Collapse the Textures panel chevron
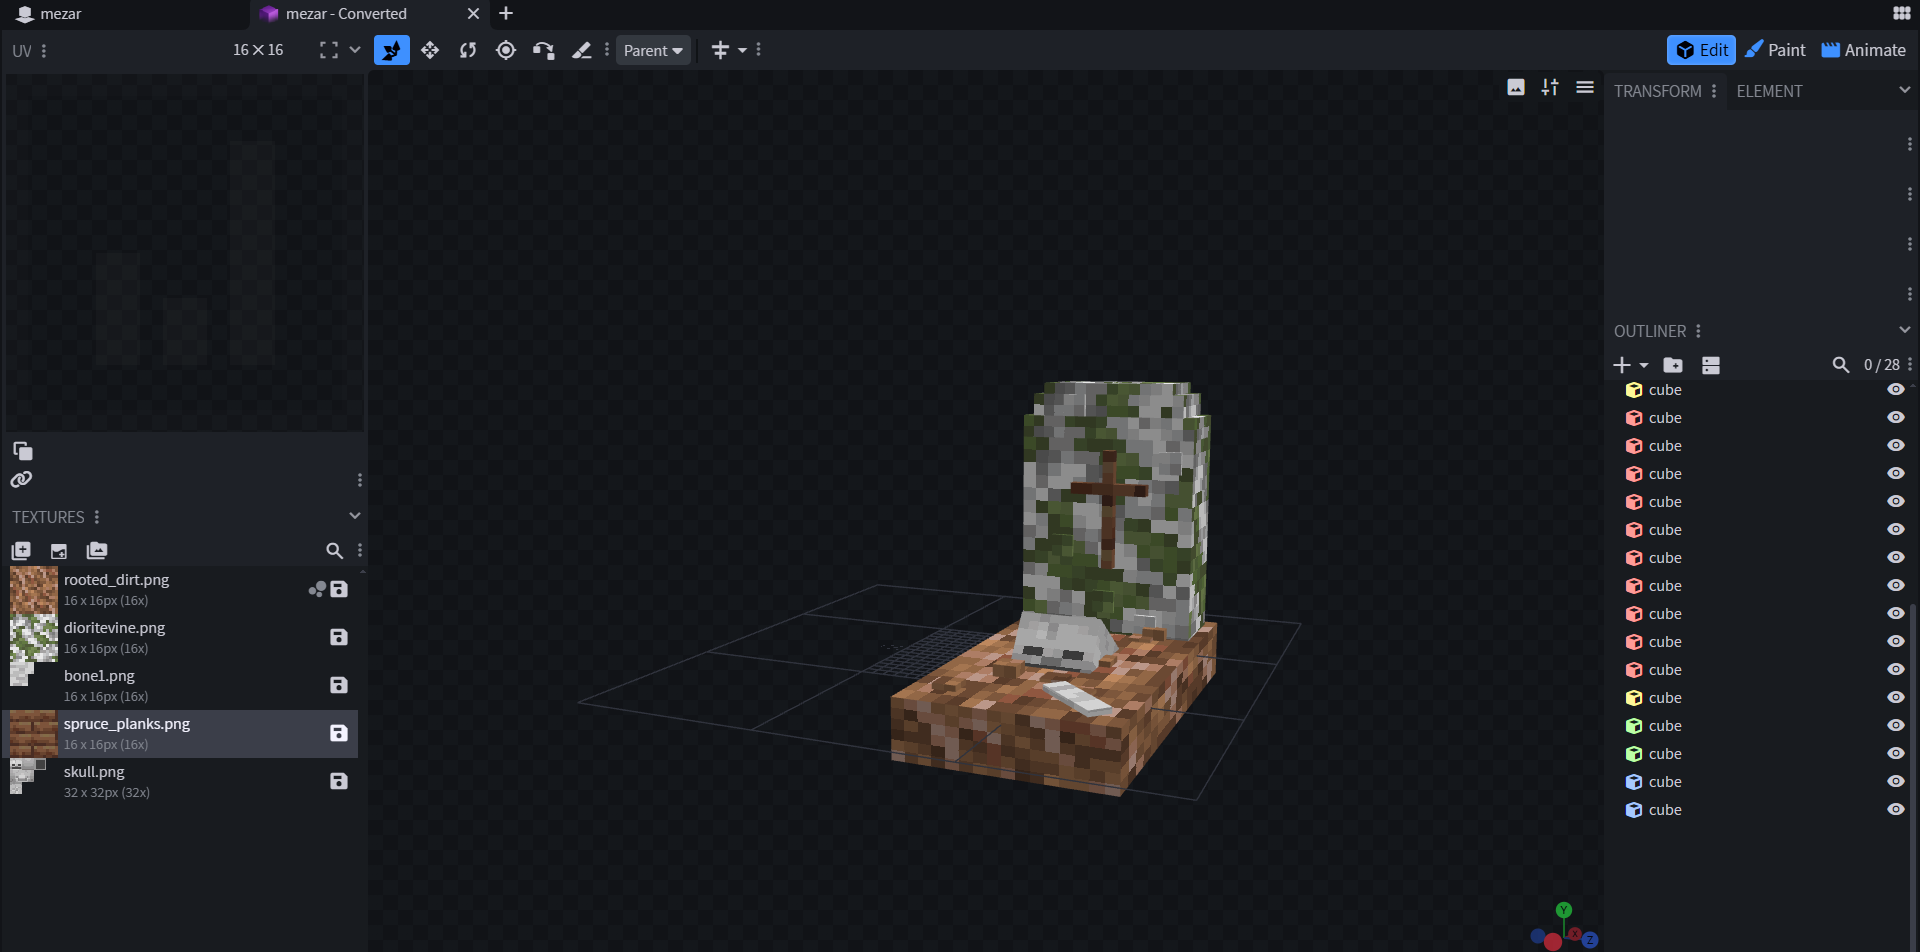This screenshot has height=952, width=1920. coord(355,516)
